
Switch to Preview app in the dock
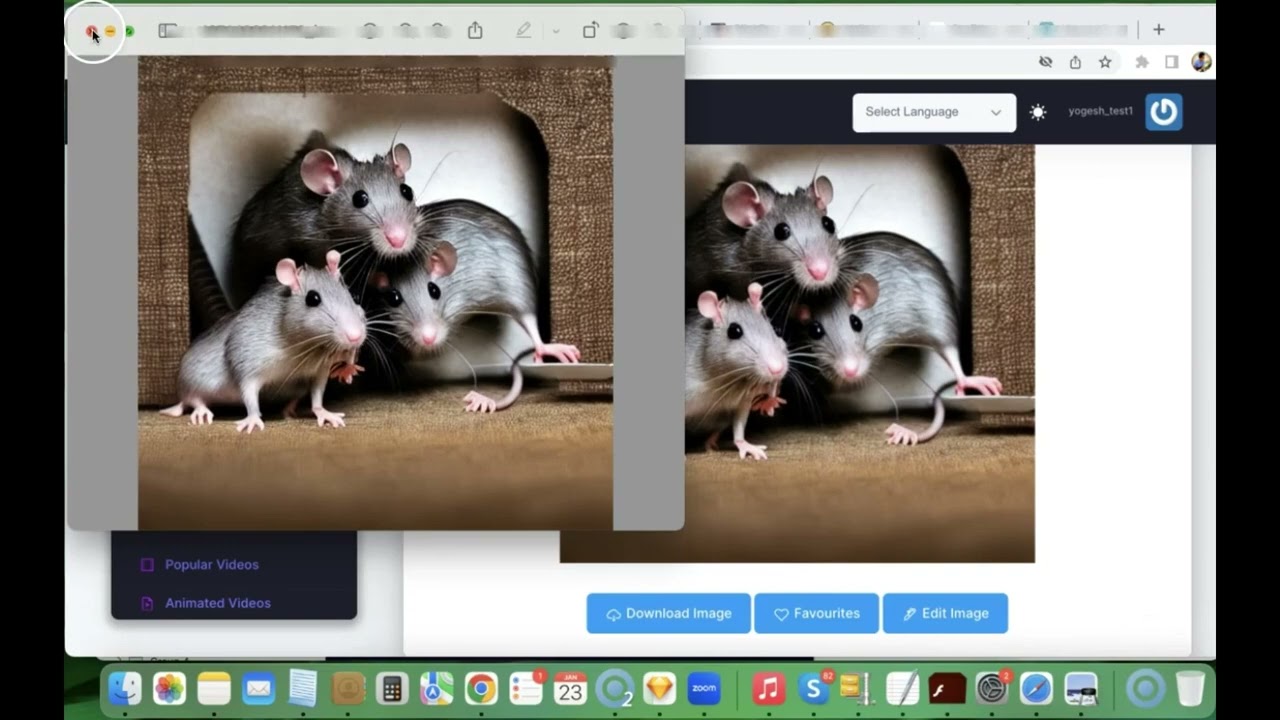pyautogui.click(x=1080, y=688)
